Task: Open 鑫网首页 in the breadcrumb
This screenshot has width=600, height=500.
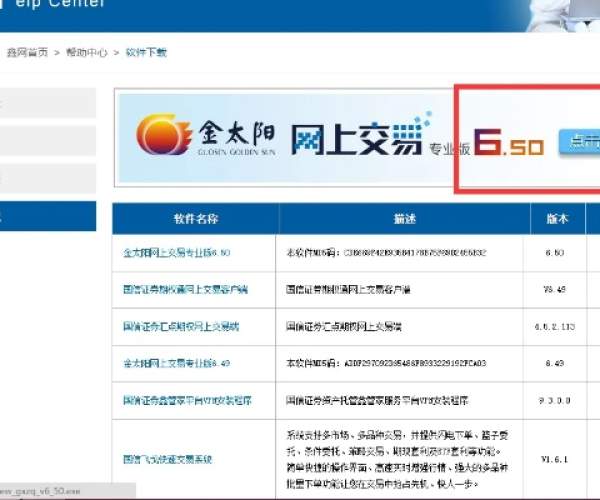Action: [27, 52]
